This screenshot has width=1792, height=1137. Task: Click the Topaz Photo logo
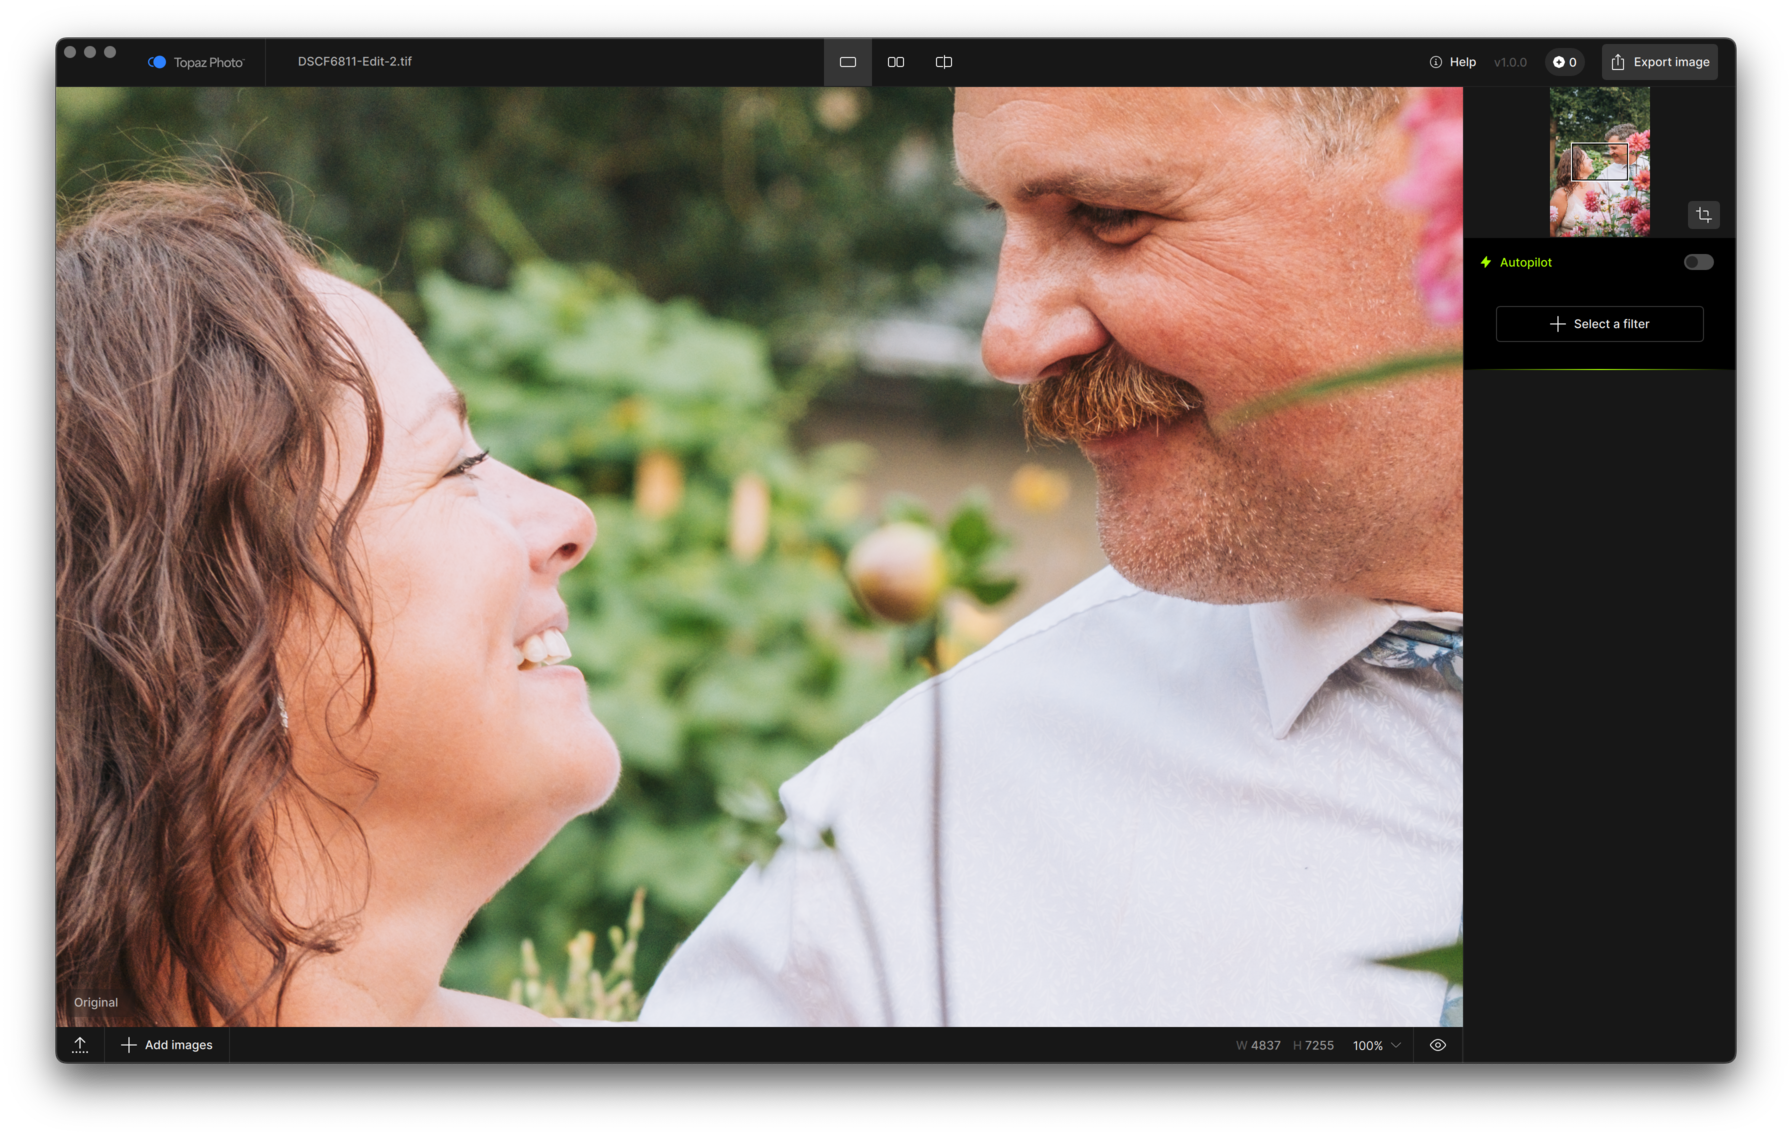click(157, 62)
